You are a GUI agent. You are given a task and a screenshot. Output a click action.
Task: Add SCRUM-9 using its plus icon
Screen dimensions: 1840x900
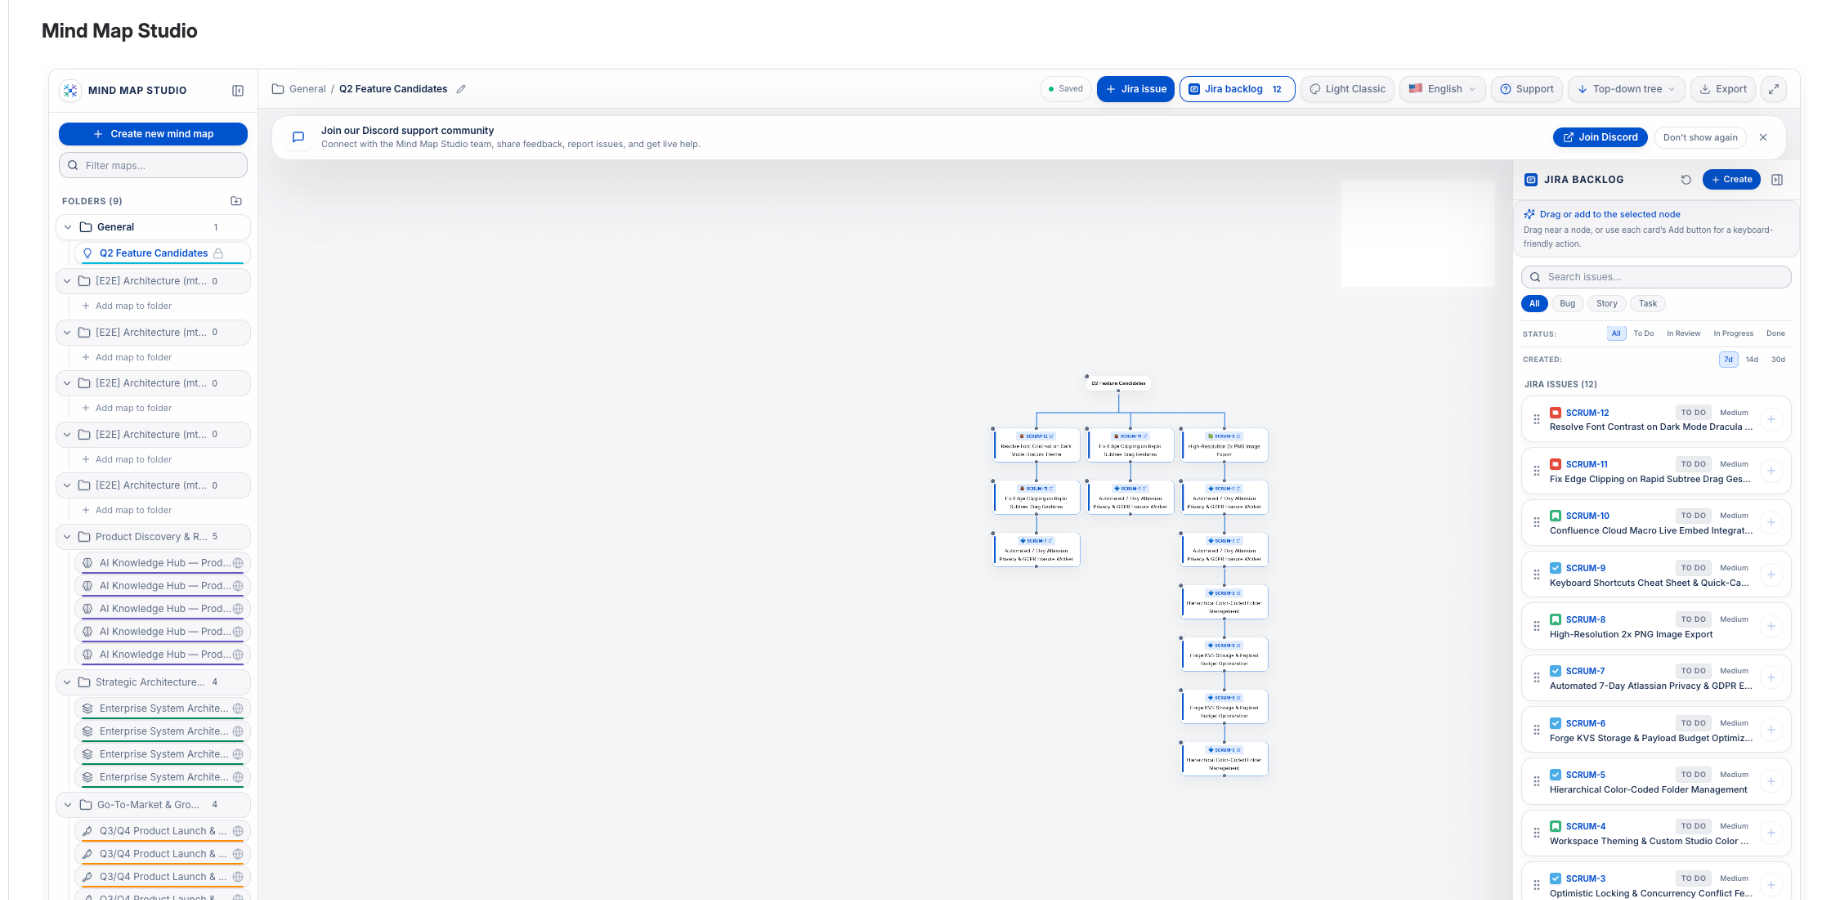tap(1771, 575)
